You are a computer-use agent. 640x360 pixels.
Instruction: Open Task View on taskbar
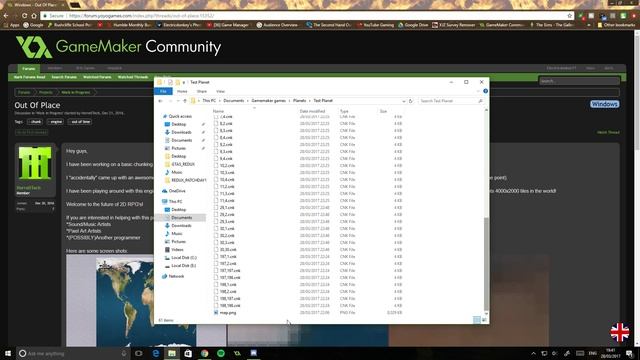tap(138, 353)
